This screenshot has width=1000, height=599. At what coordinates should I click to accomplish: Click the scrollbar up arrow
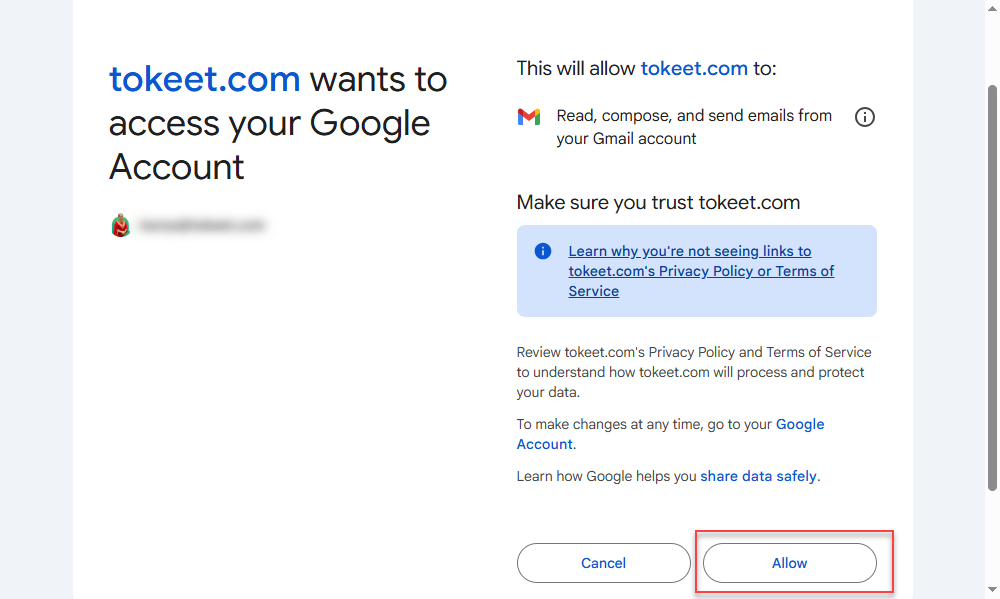coord(992,8)
